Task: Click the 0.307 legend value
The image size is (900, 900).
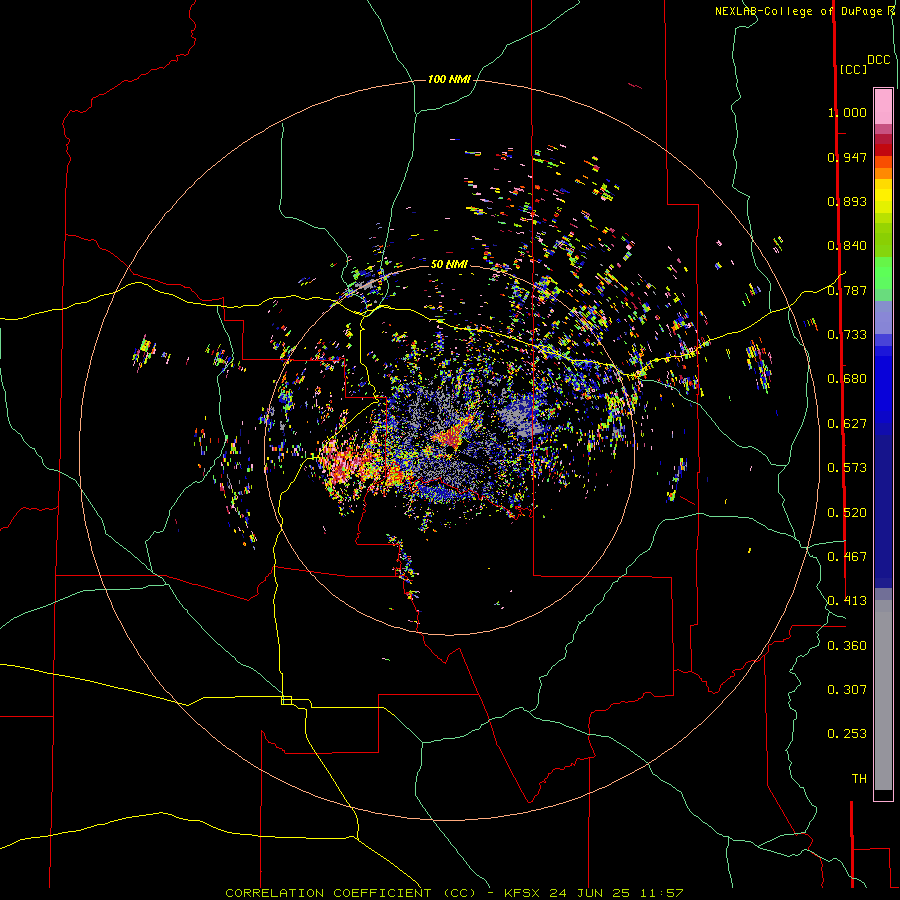Action: point(847,690)
